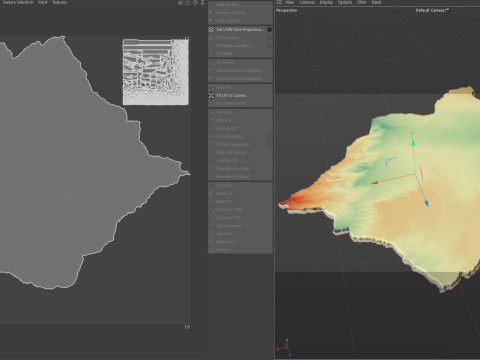Image resolution: width=480 pixels, height=360 pixels.
Task: Open UV Unwrap options gear
Action: pos(269,38)
